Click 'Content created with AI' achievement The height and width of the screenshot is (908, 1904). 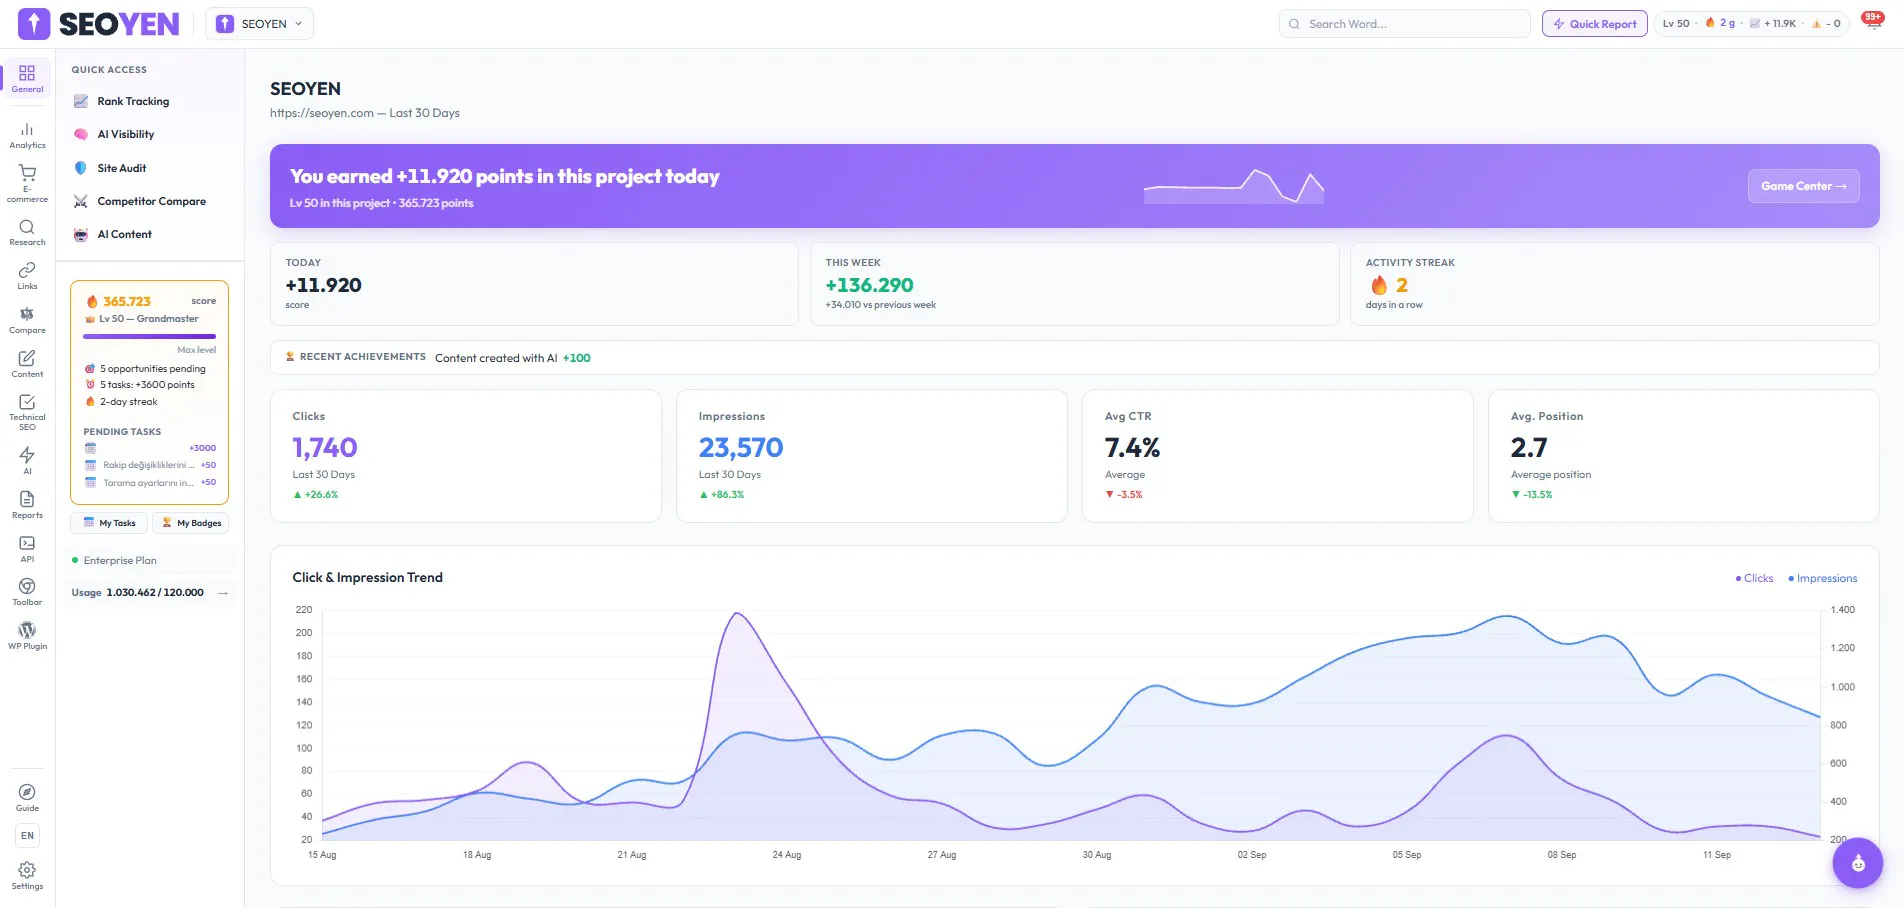[x=496, y=358]
